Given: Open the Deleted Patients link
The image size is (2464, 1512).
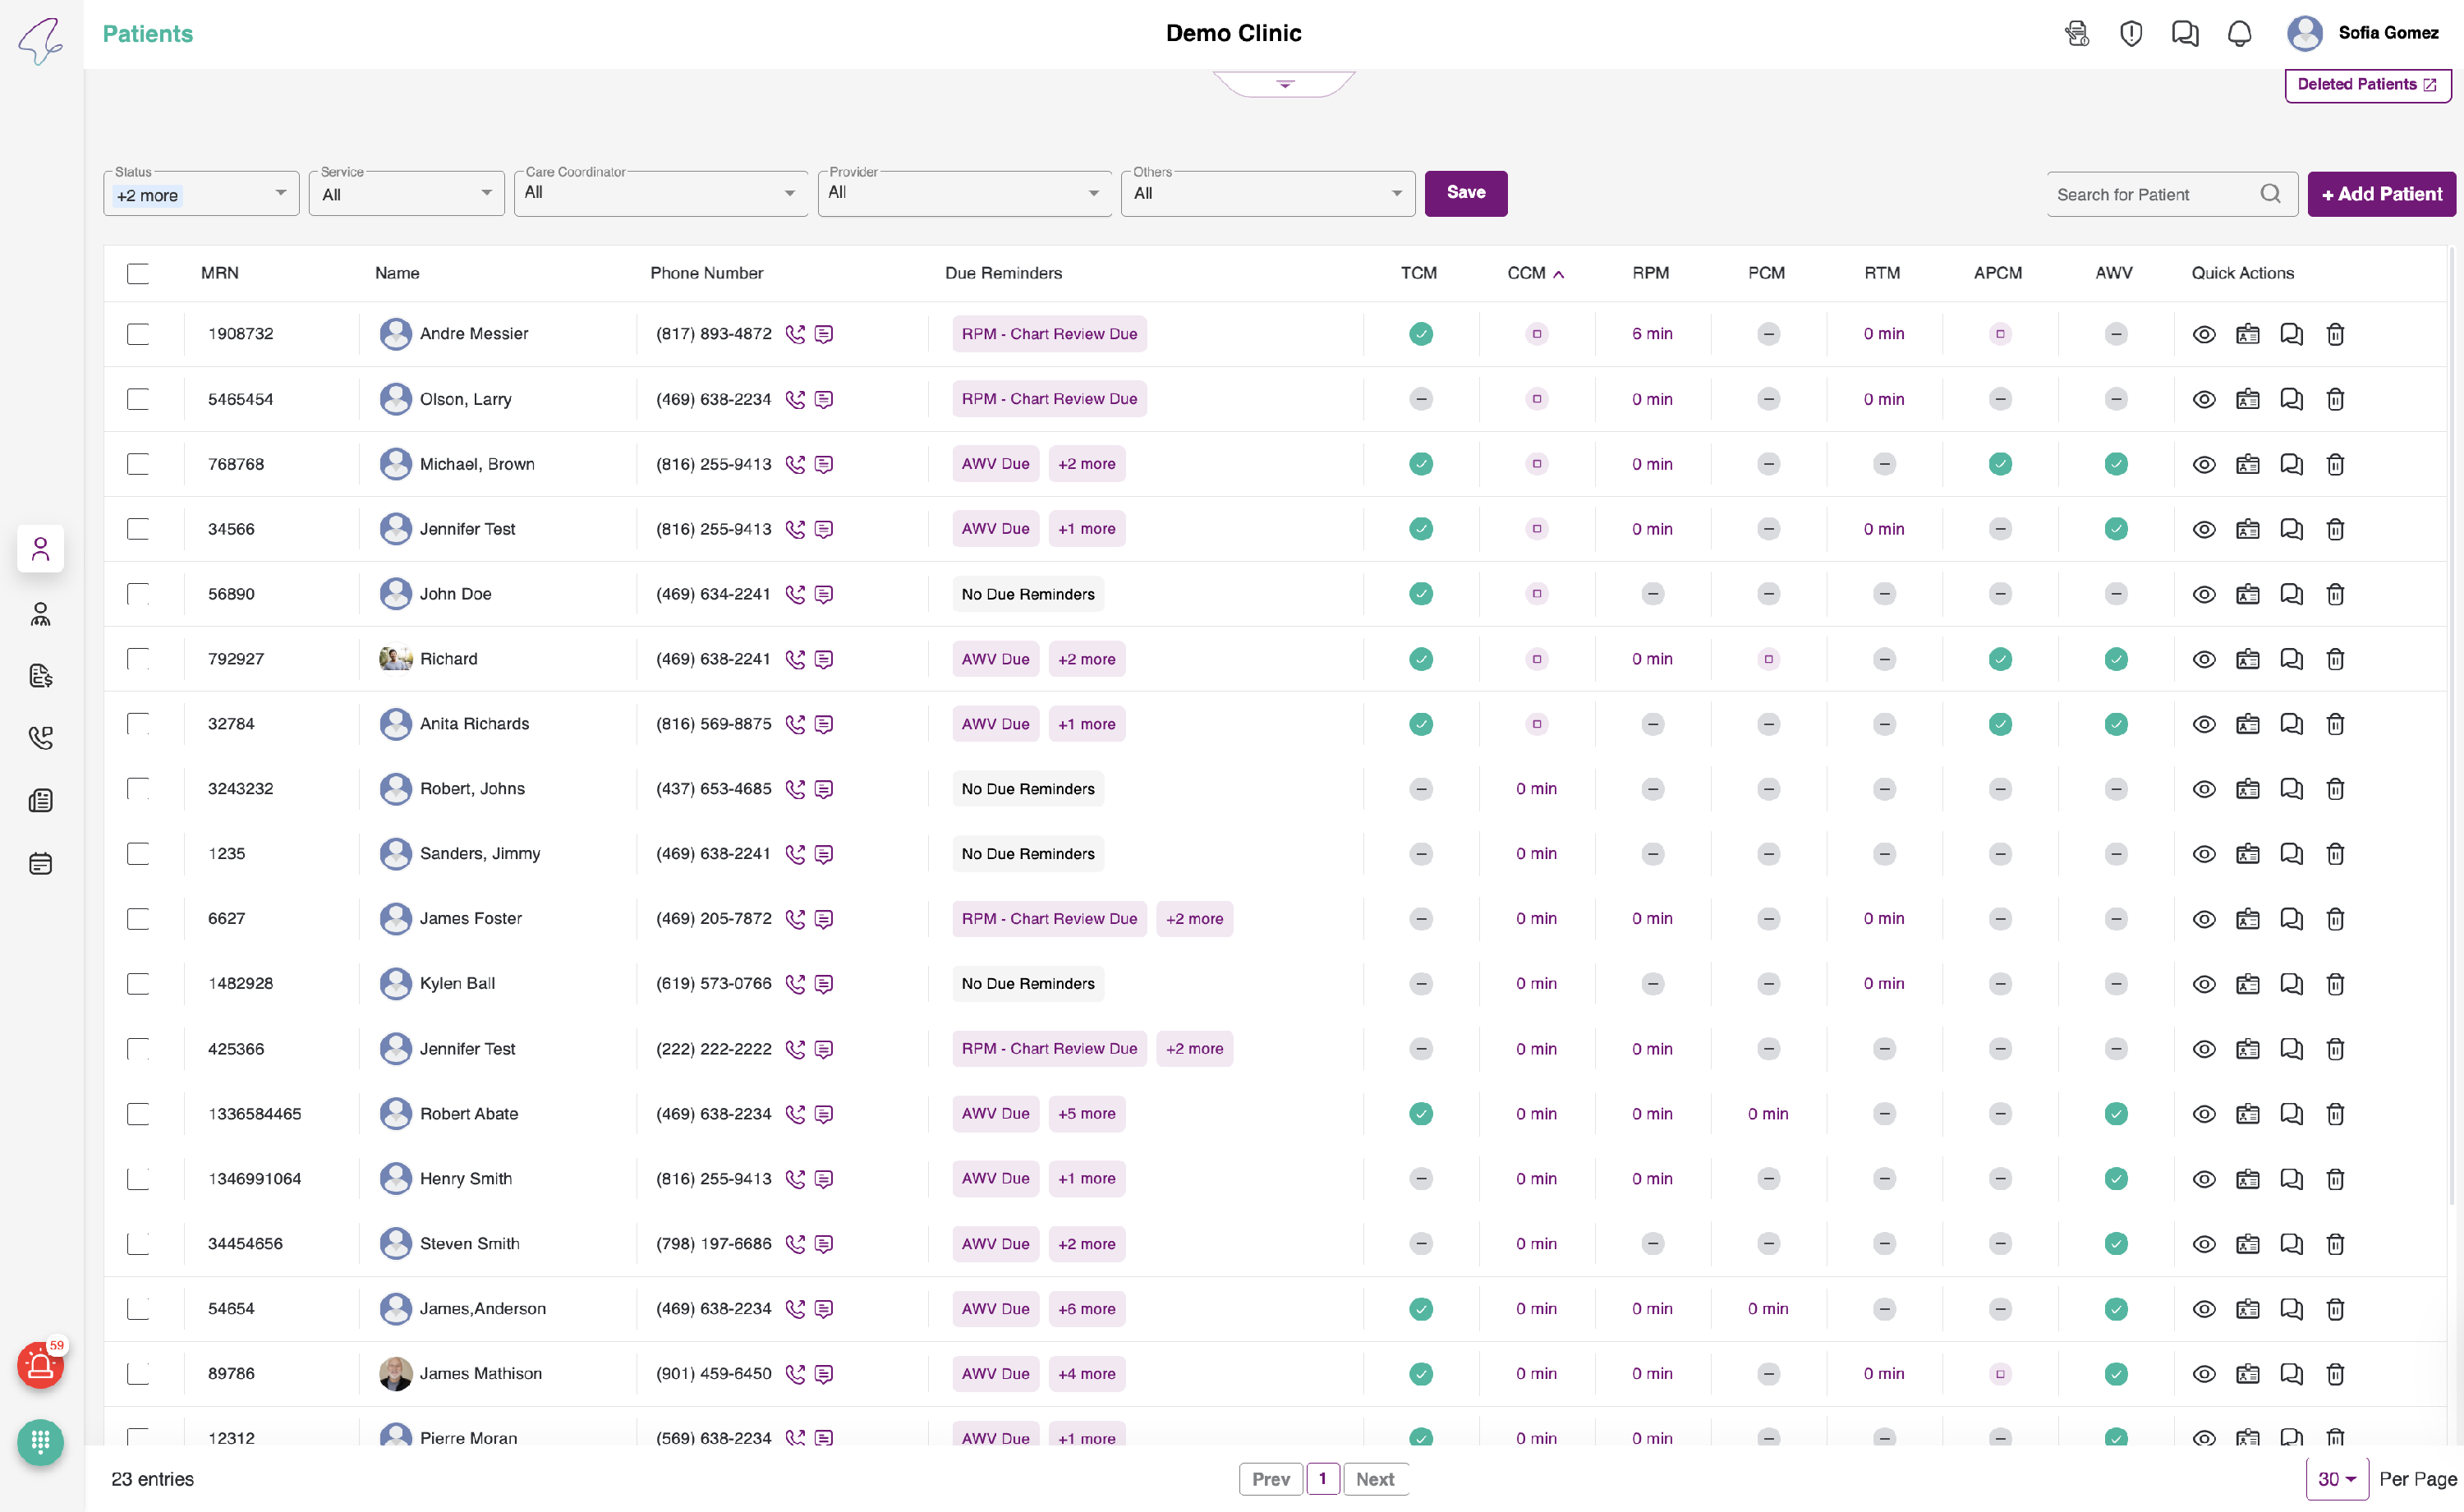Looking at the screenshot, I should pyautogui.click(x=2366, y=84).
